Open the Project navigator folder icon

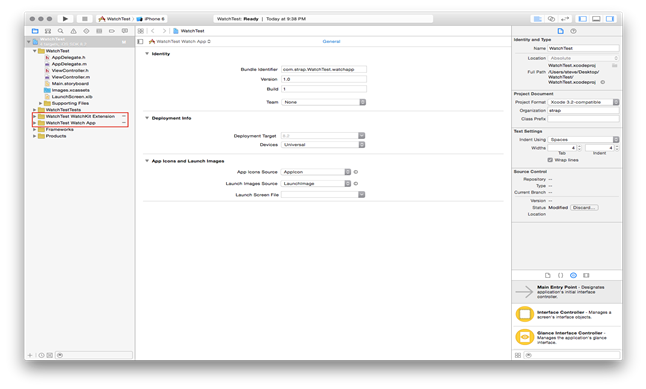35,31
